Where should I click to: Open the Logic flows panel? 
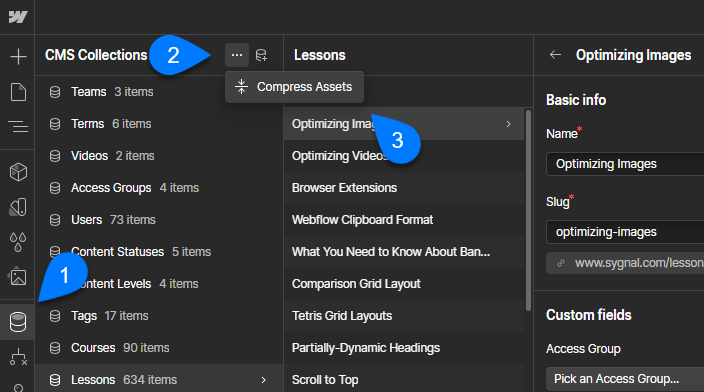[x=18, y=357]
